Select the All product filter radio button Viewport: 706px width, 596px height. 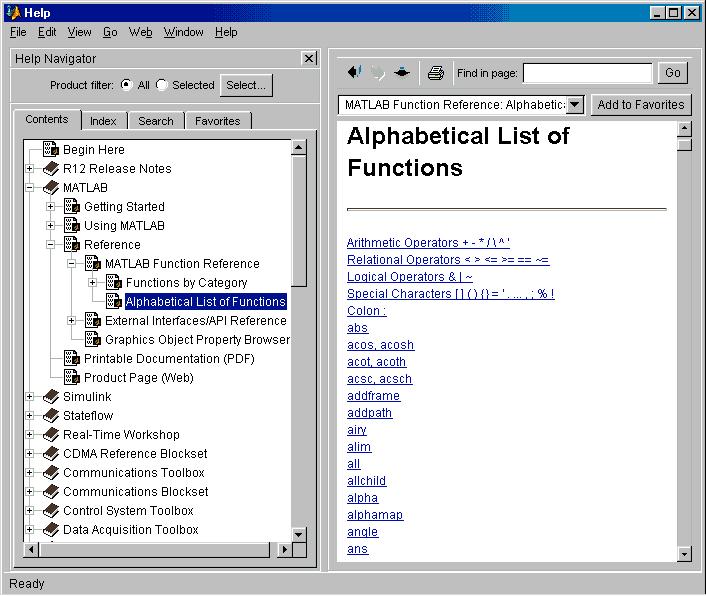click(127, 85)
